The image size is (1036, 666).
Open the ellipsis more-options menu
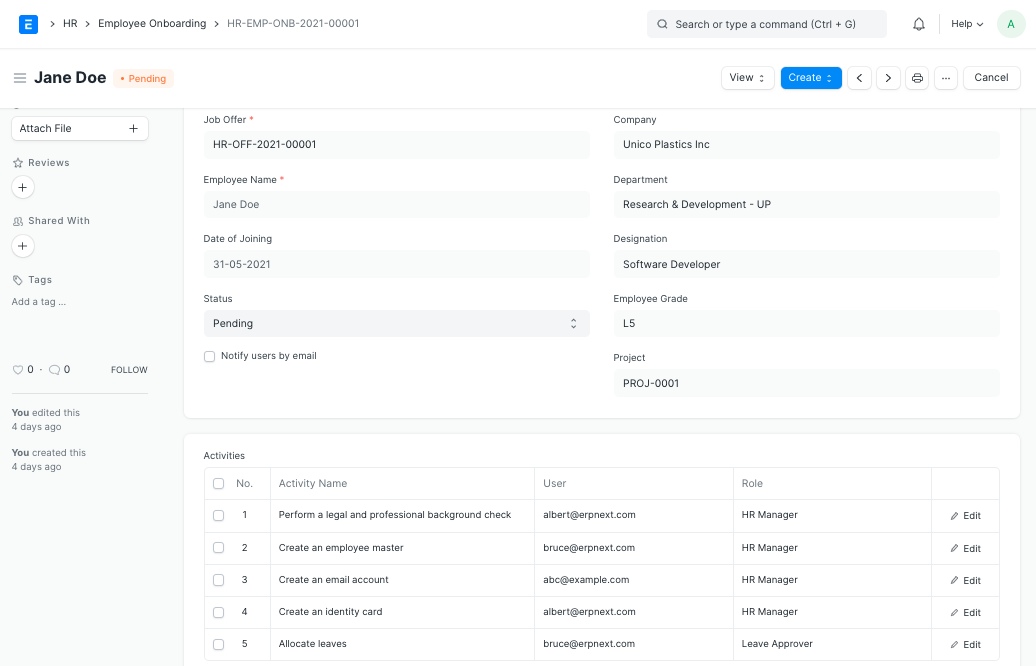[946, 77]
